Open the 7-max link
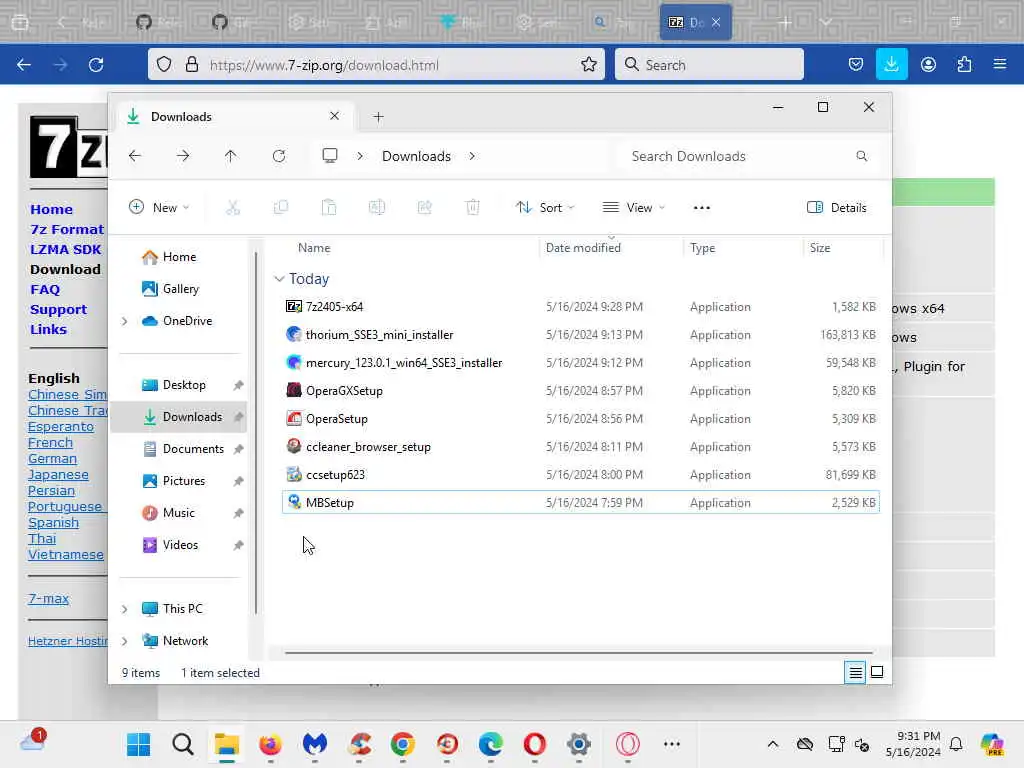 pos(48,598)
